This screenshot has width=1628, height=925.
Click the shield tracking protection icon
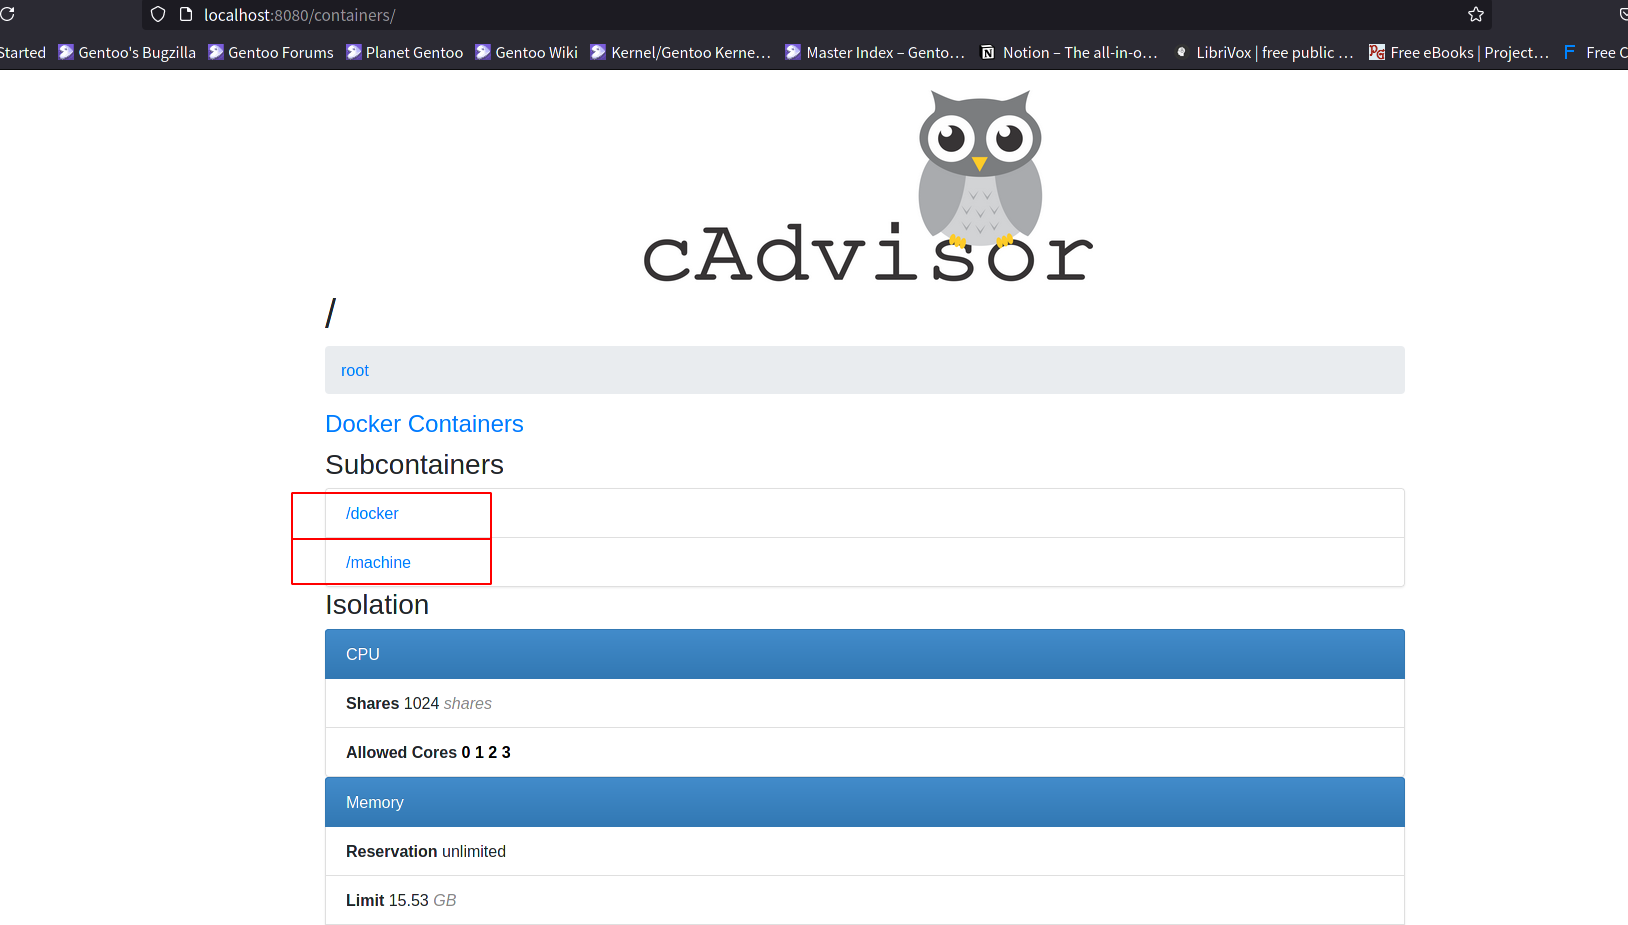point(158,14)
